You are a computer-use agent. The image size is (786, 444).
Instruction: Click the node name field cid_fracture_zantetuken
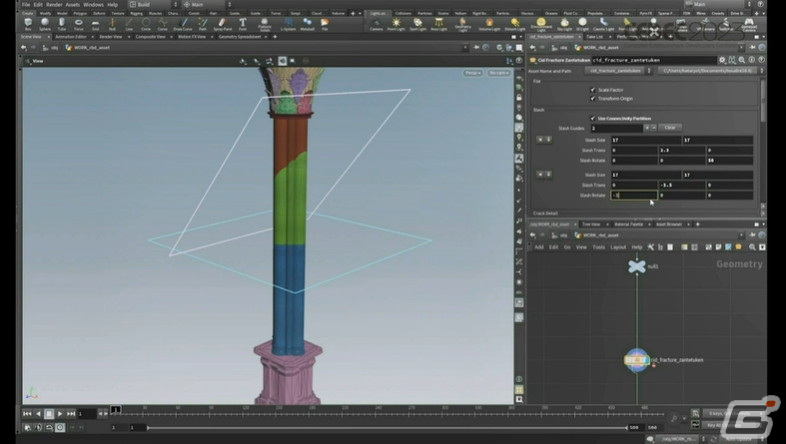tap(654, 60)
